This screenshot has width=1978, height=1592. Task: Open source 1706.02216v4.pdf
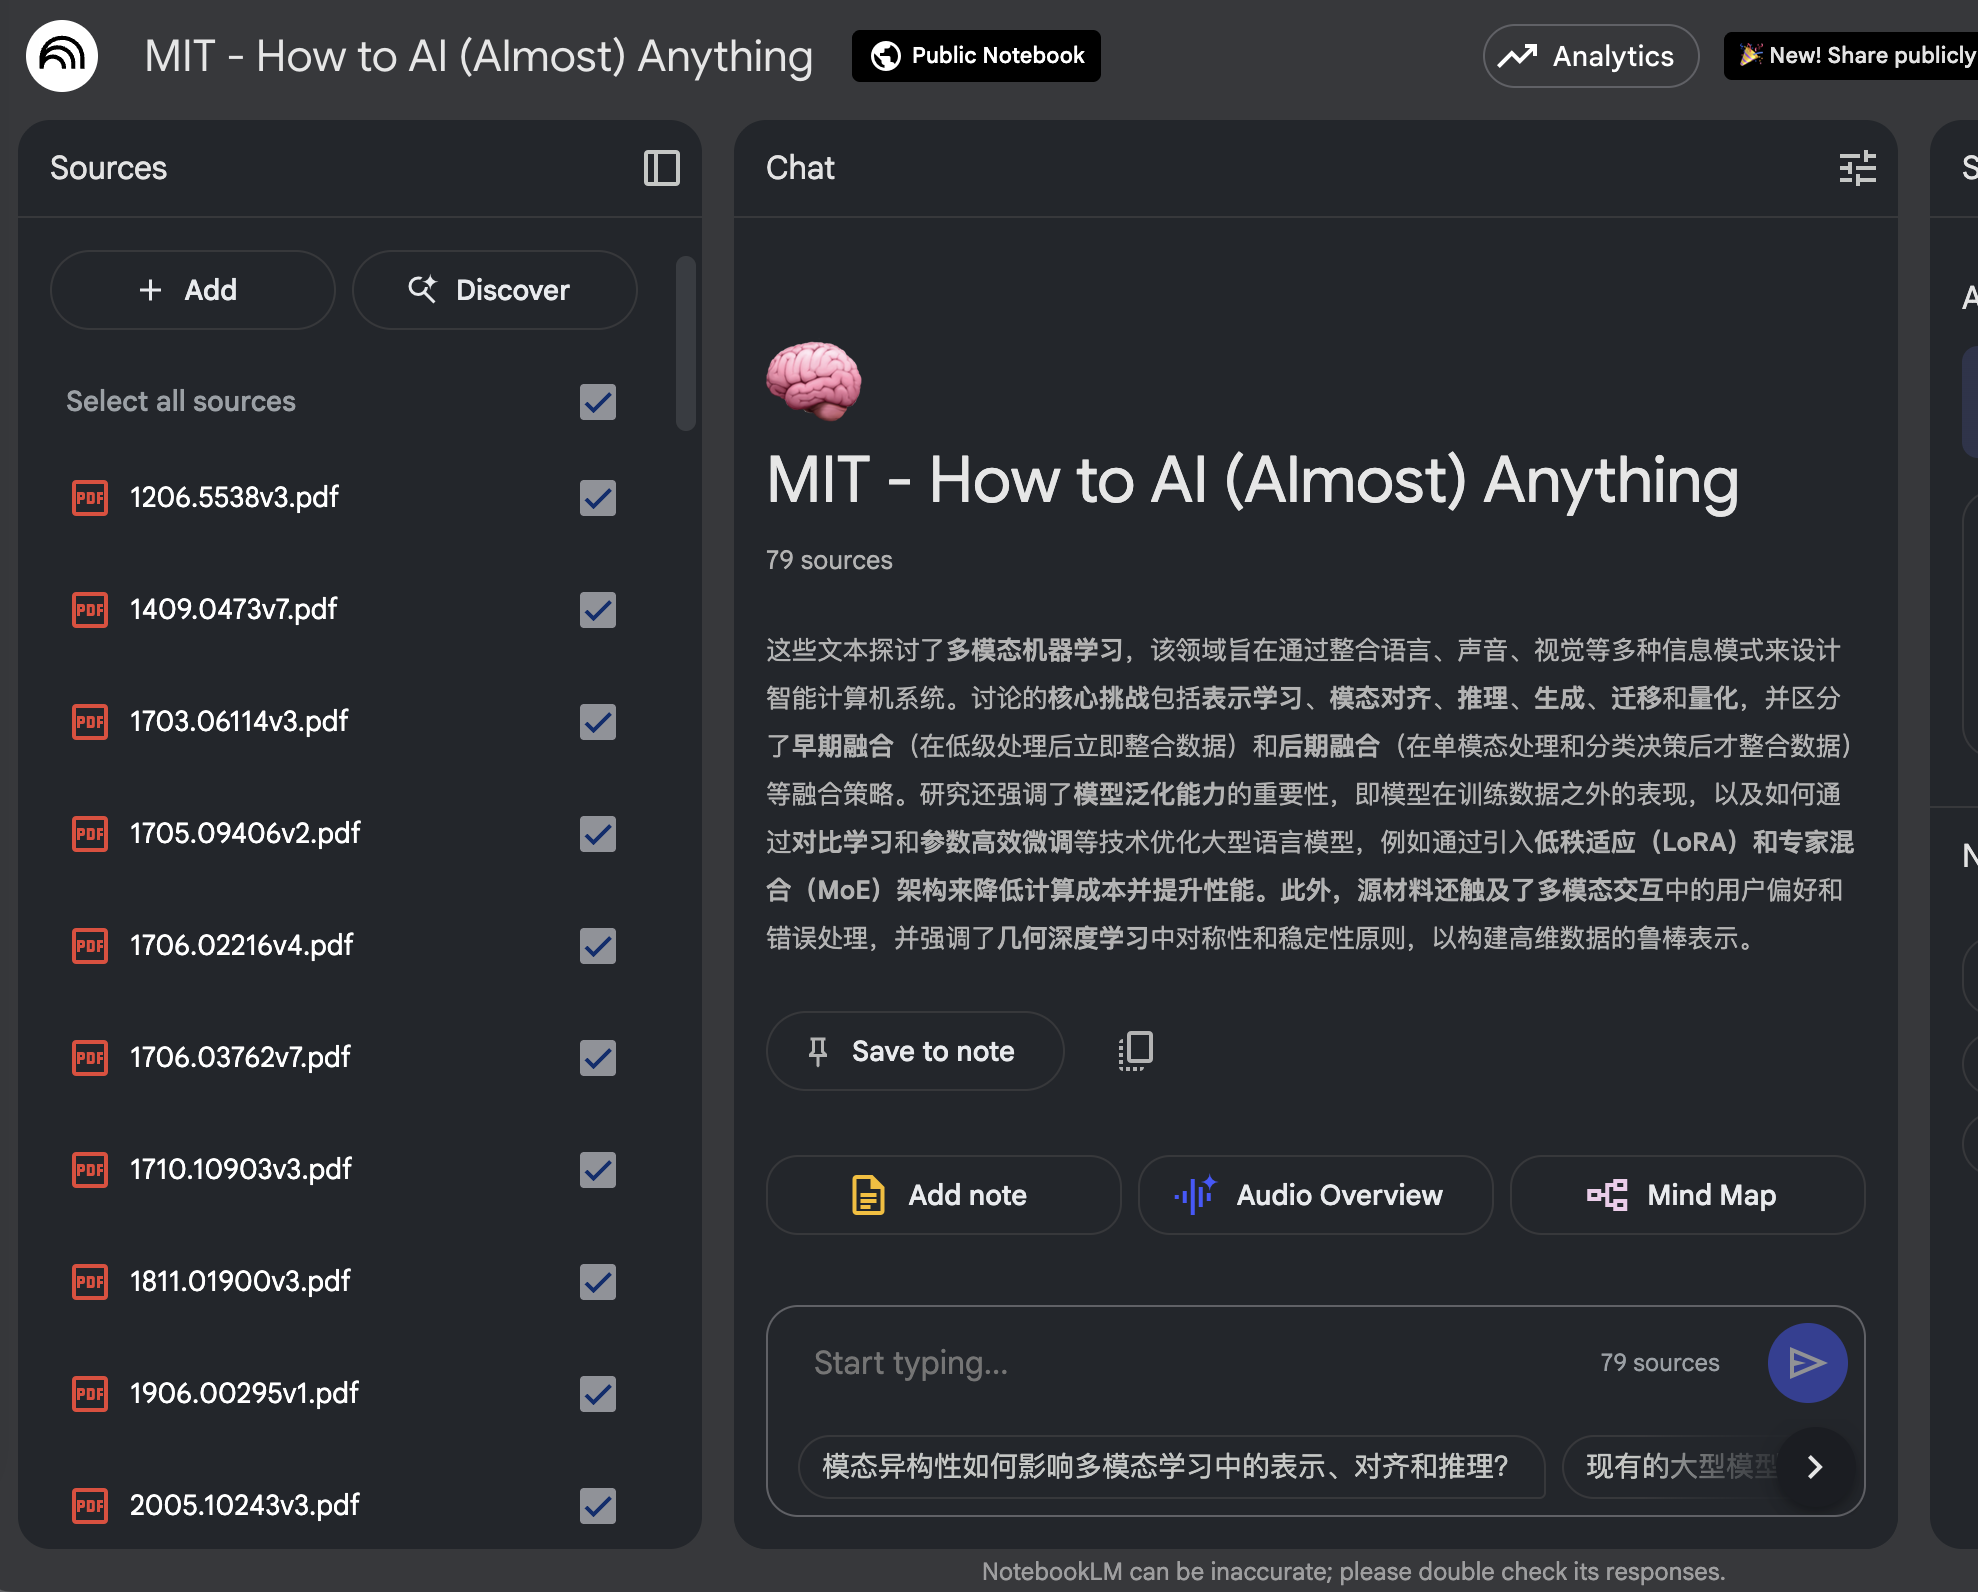[x=241, y=945]
